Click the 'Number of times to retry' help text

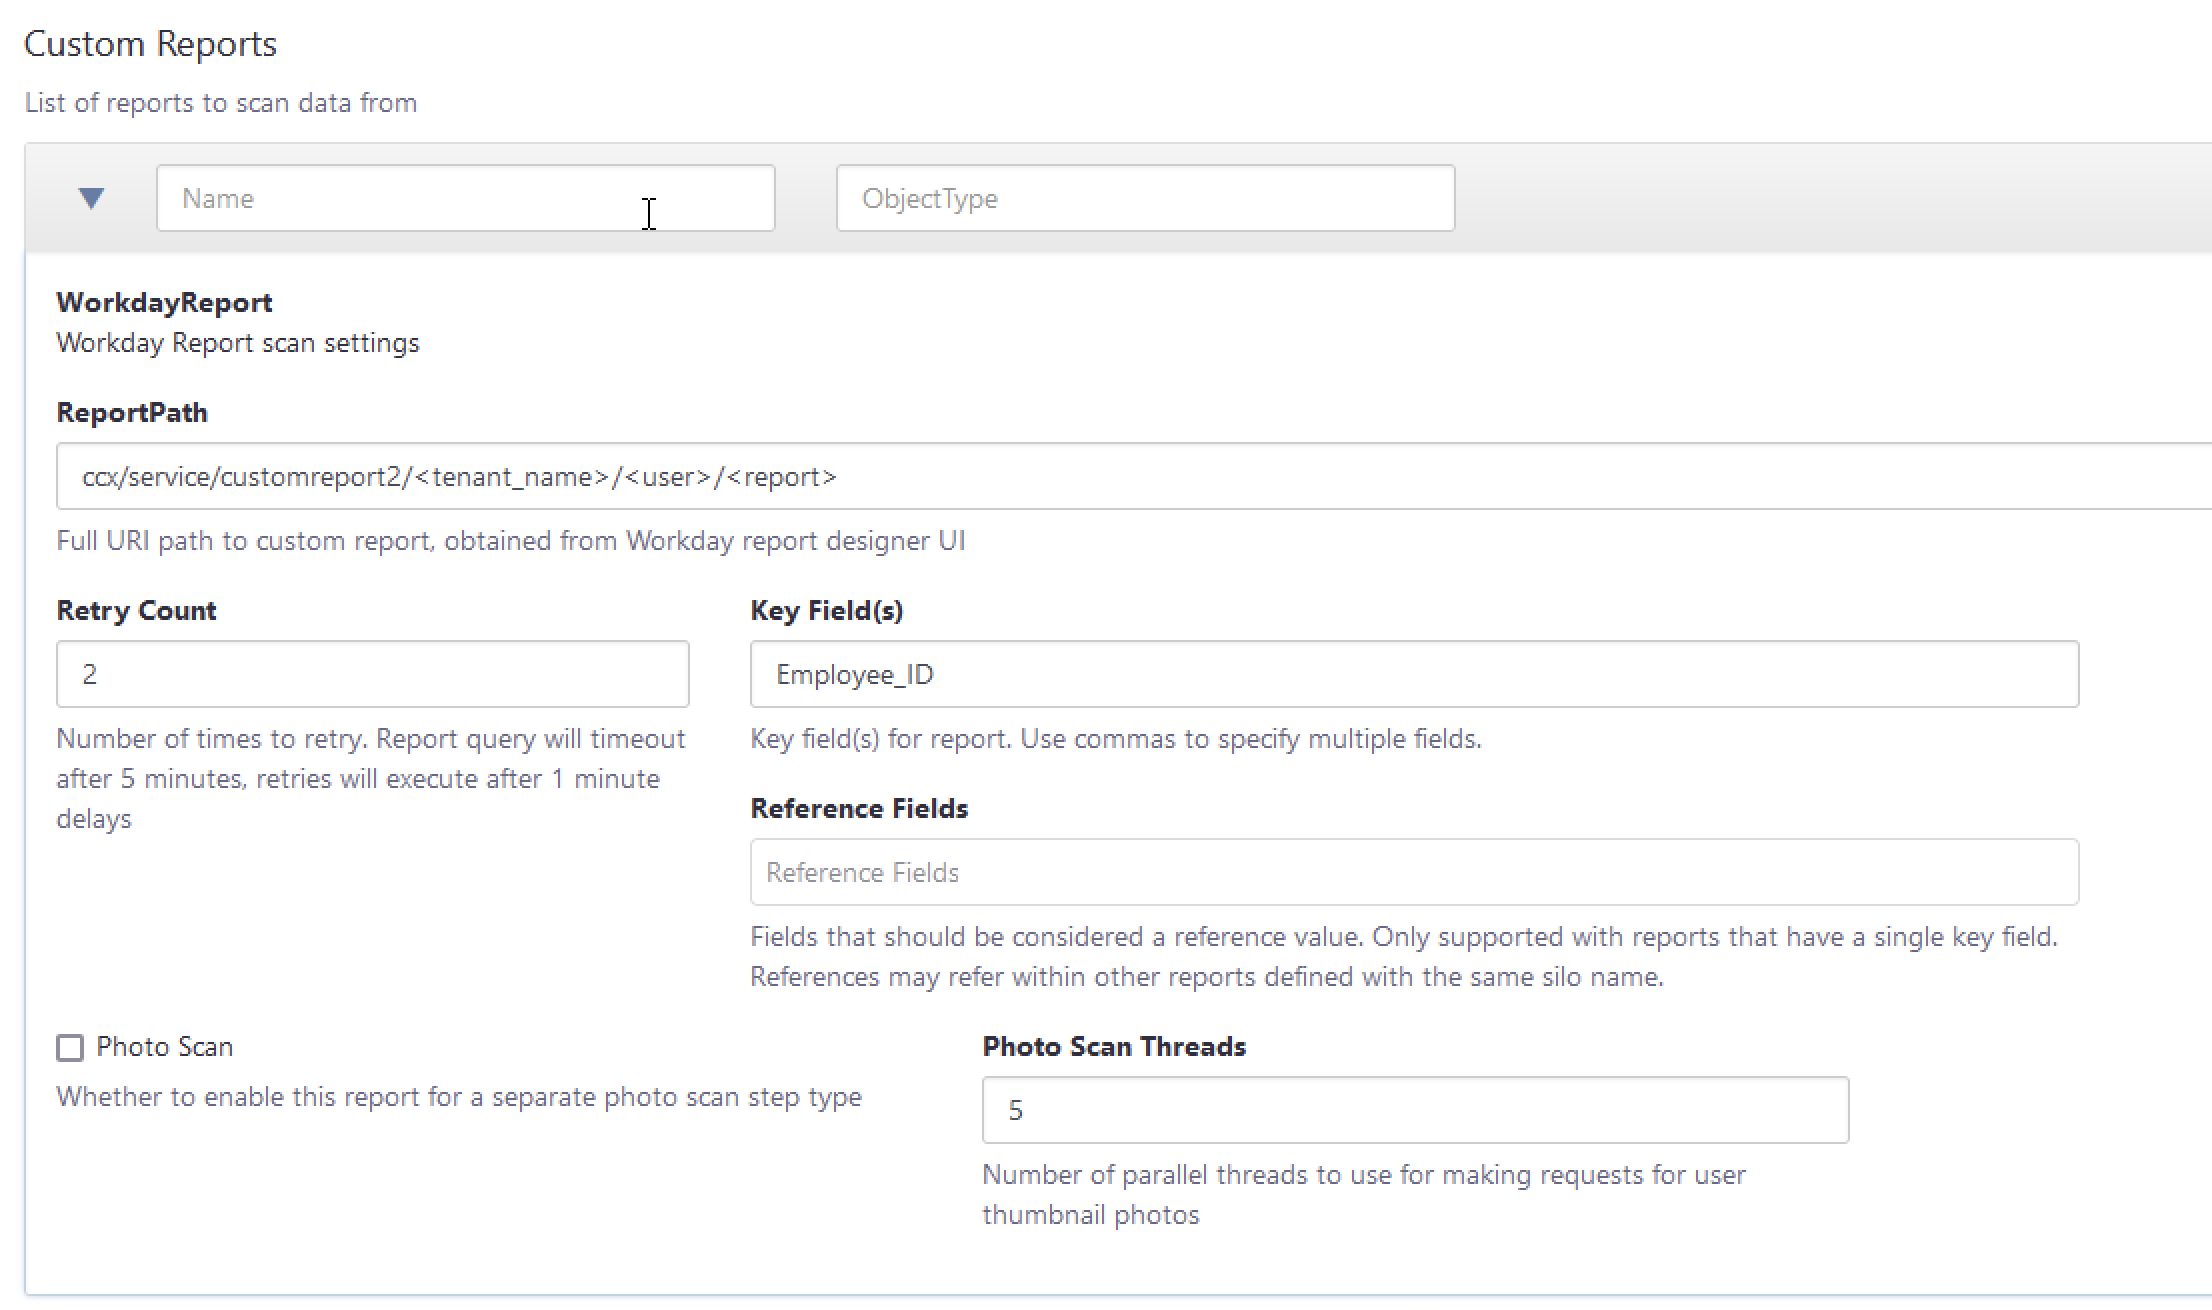point(371,778)
